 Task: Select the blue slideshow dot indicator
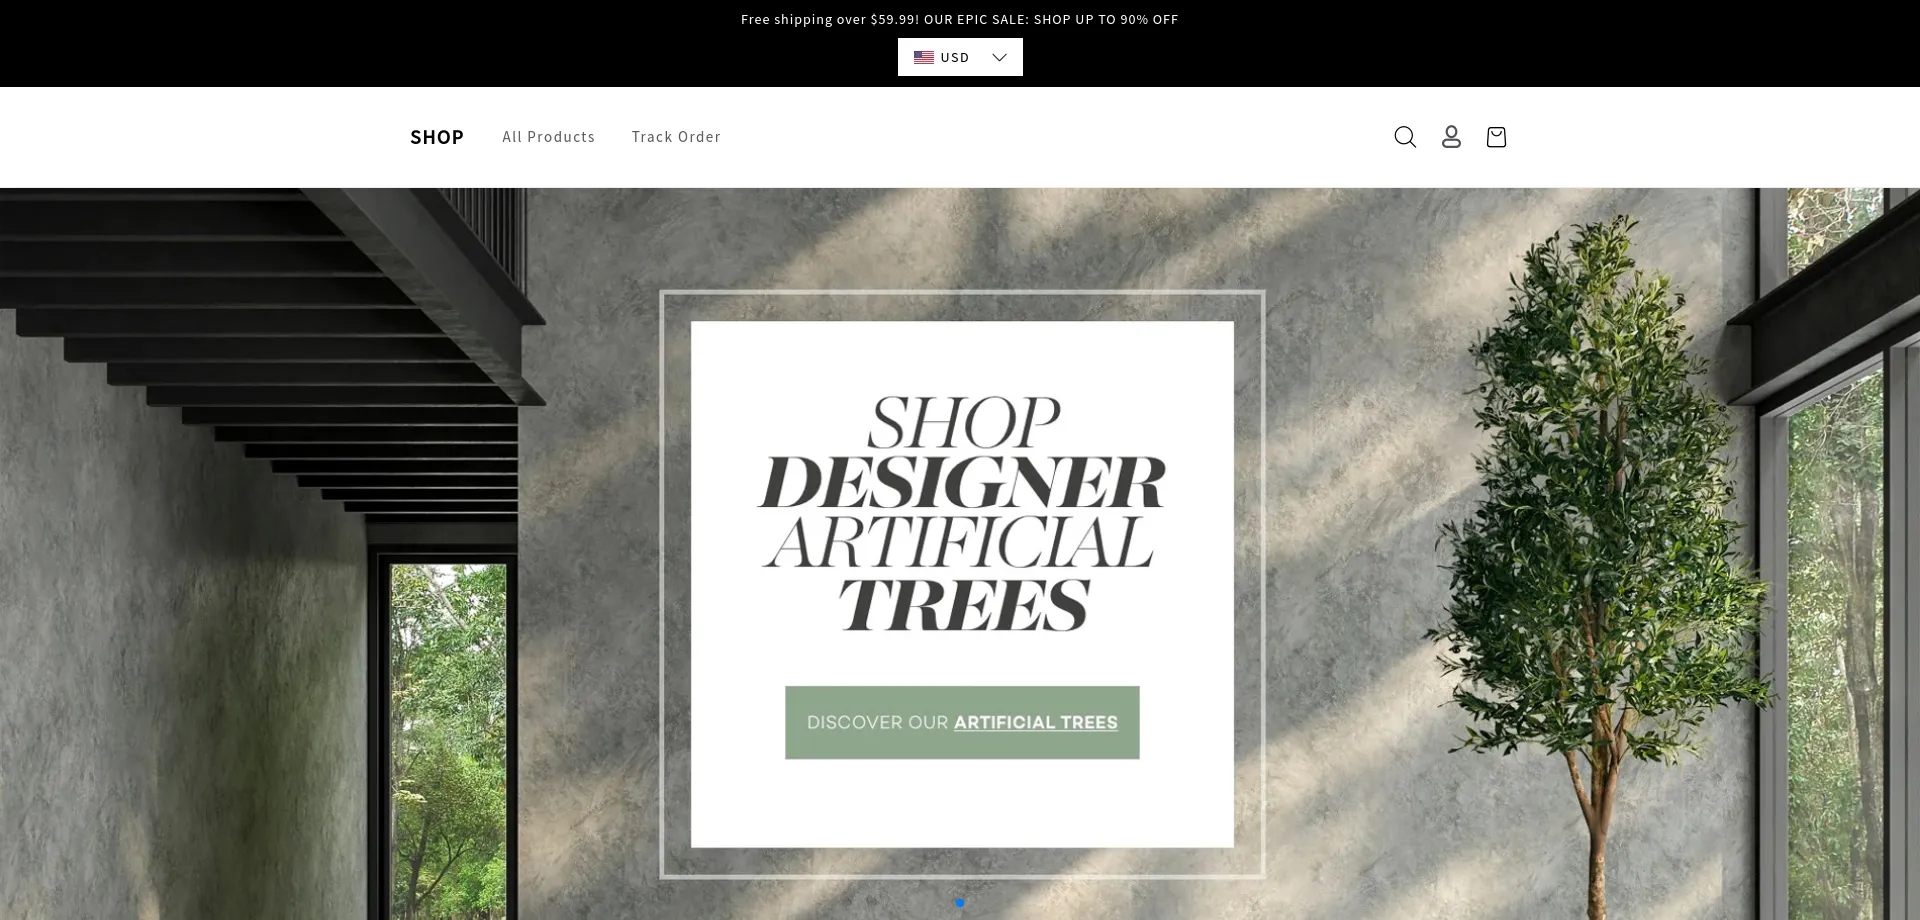click(960, 903)
